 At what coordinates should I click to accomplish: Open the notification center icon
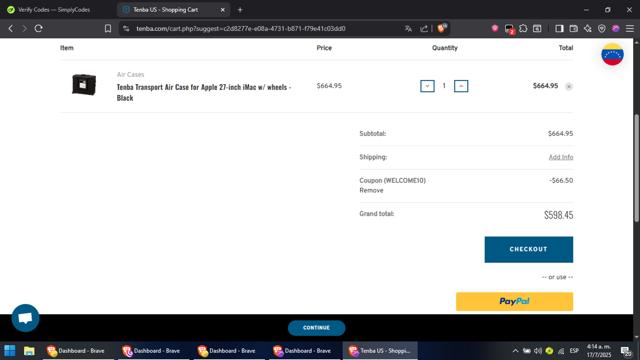coord(626,351)
